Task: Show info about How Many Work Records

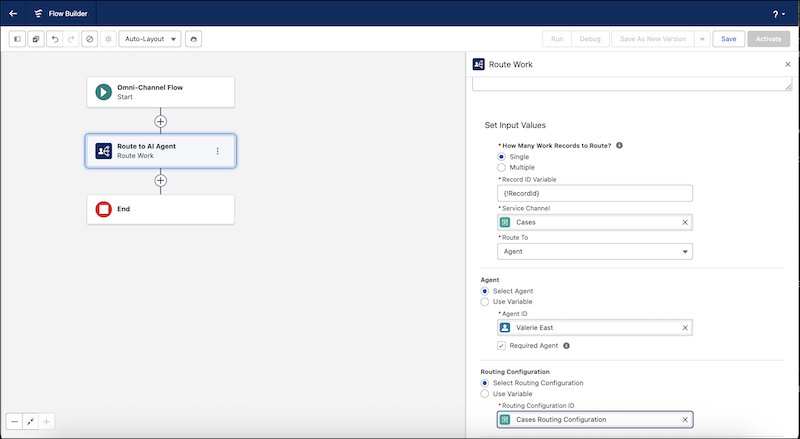Action: click(x=619, y=145)
